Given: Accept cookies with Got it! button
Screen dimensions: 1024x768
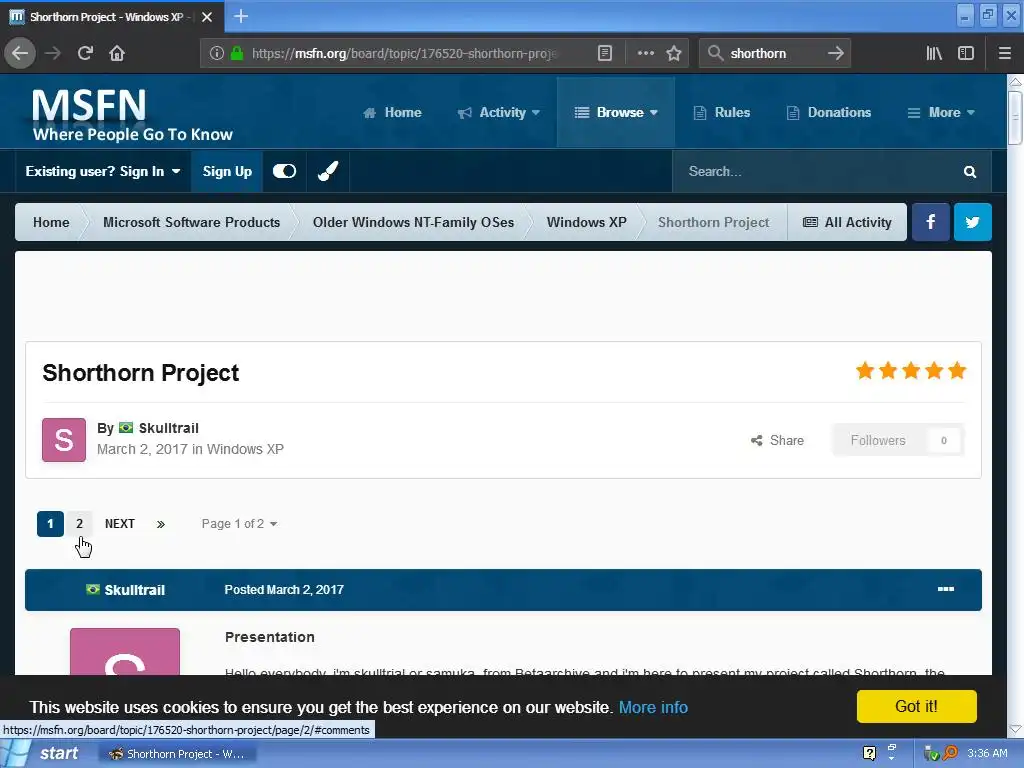Looking at the screenshot, I should (916, 706).
